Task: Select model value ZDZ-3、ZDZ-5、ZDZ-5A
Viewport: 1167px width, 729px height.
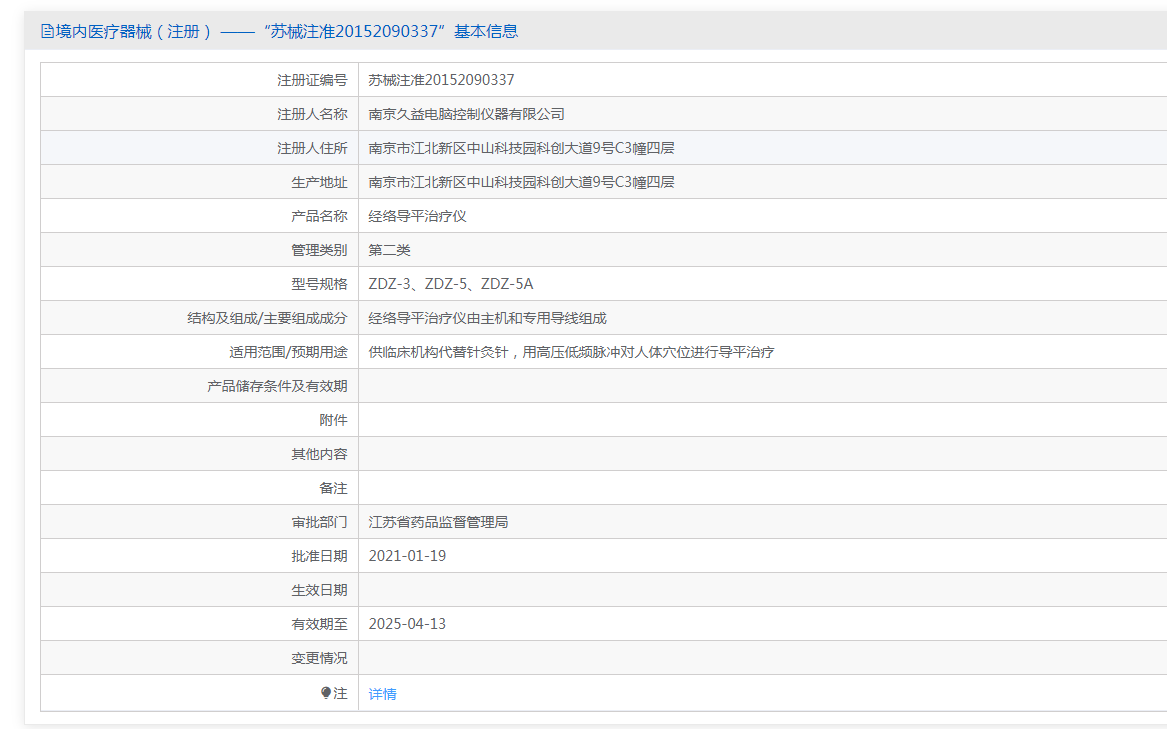Action: point(451,284)
